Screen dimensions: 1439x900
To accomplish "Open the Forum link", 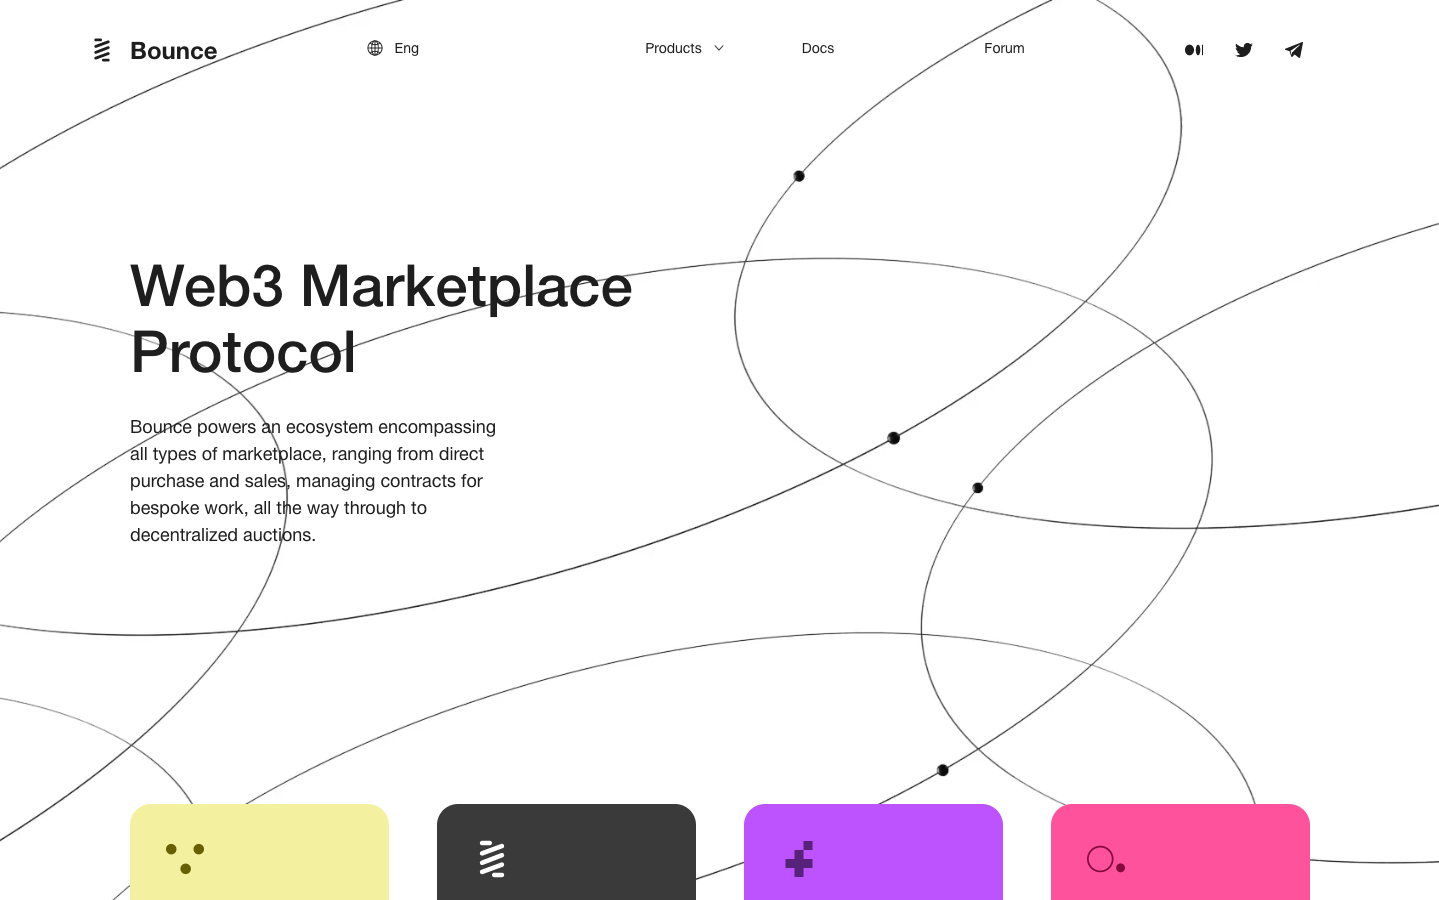I will [1004, 48].
